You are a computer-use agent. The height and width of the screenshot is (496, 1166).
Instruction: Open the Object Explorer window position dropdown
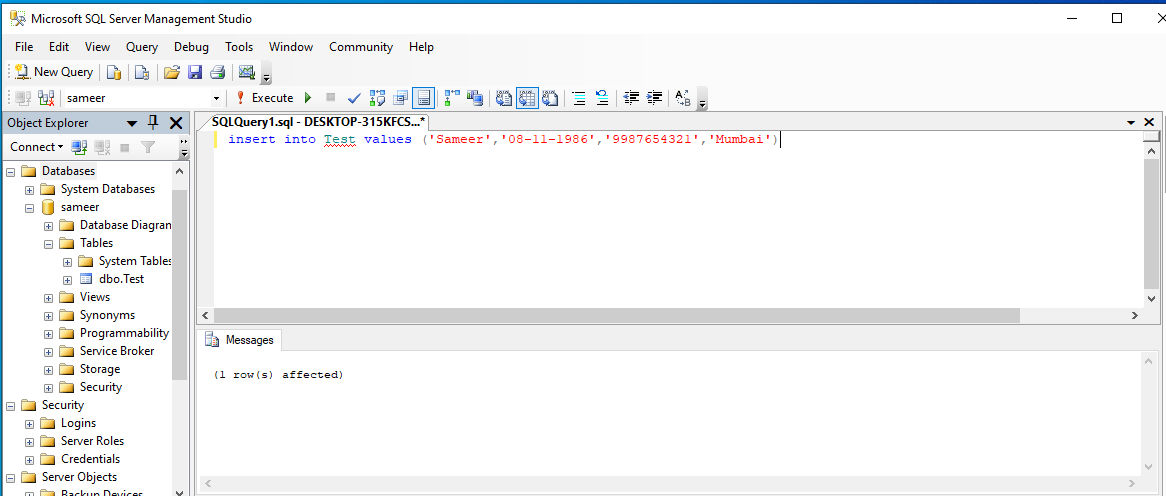132,123
